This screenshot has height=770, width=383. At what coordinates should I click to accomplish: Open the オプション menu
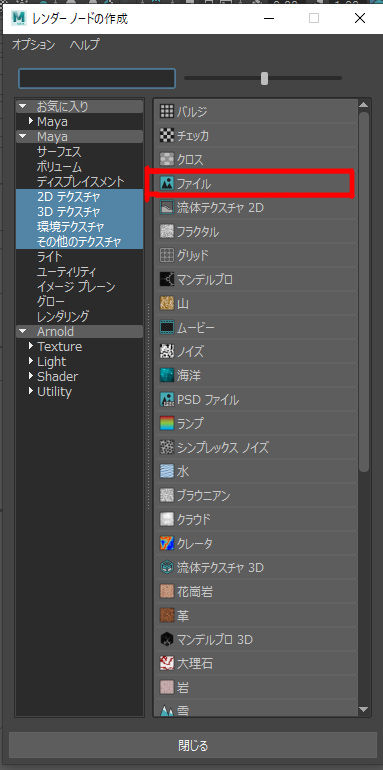point(34,45)
